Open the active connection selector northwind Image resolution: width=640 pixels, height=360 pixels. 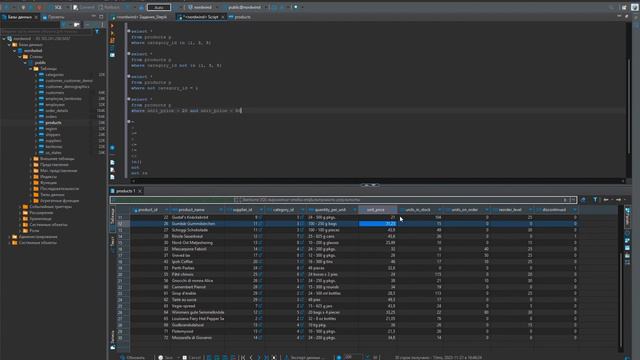pos(200,7)
